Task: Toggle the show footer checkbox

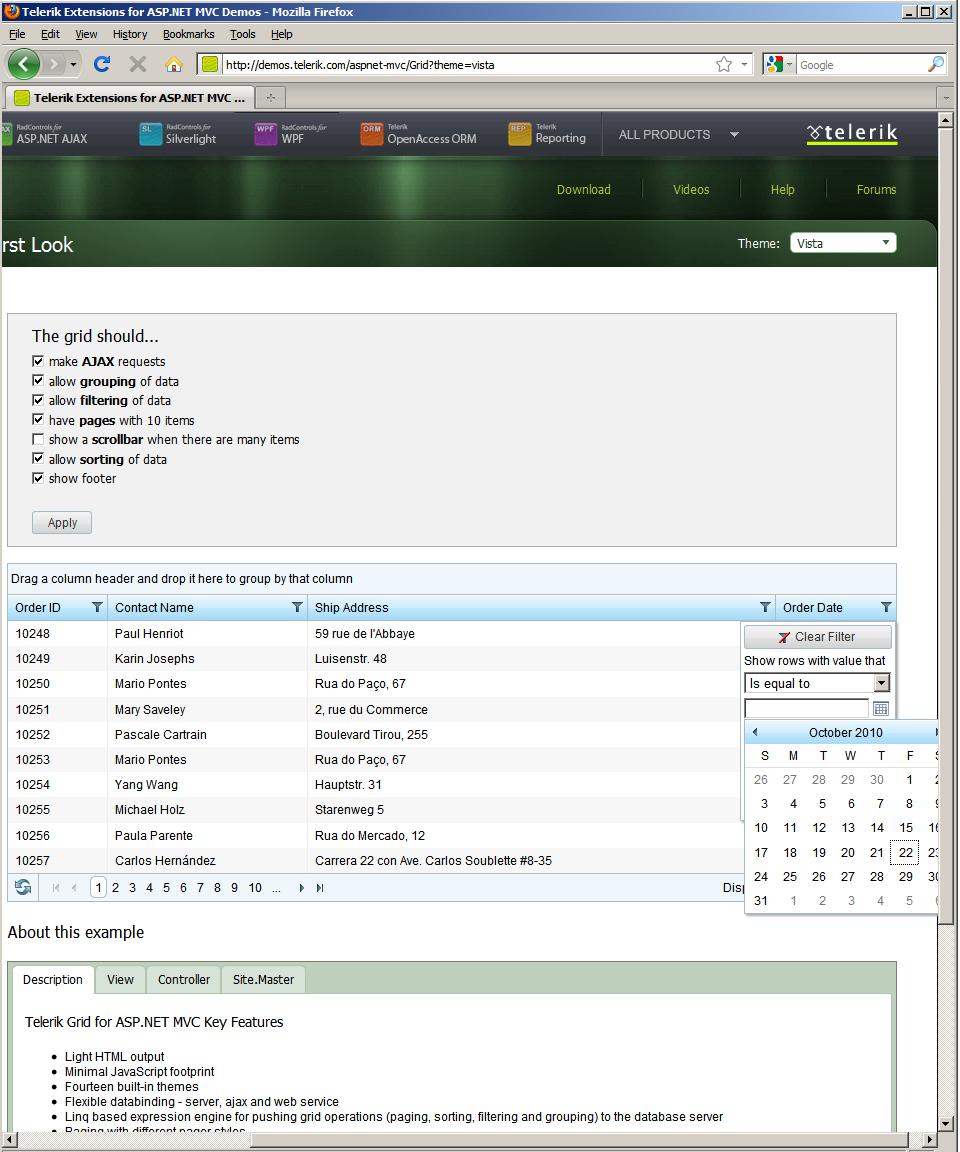Action: pyautogui.click(x=38, y=478)
